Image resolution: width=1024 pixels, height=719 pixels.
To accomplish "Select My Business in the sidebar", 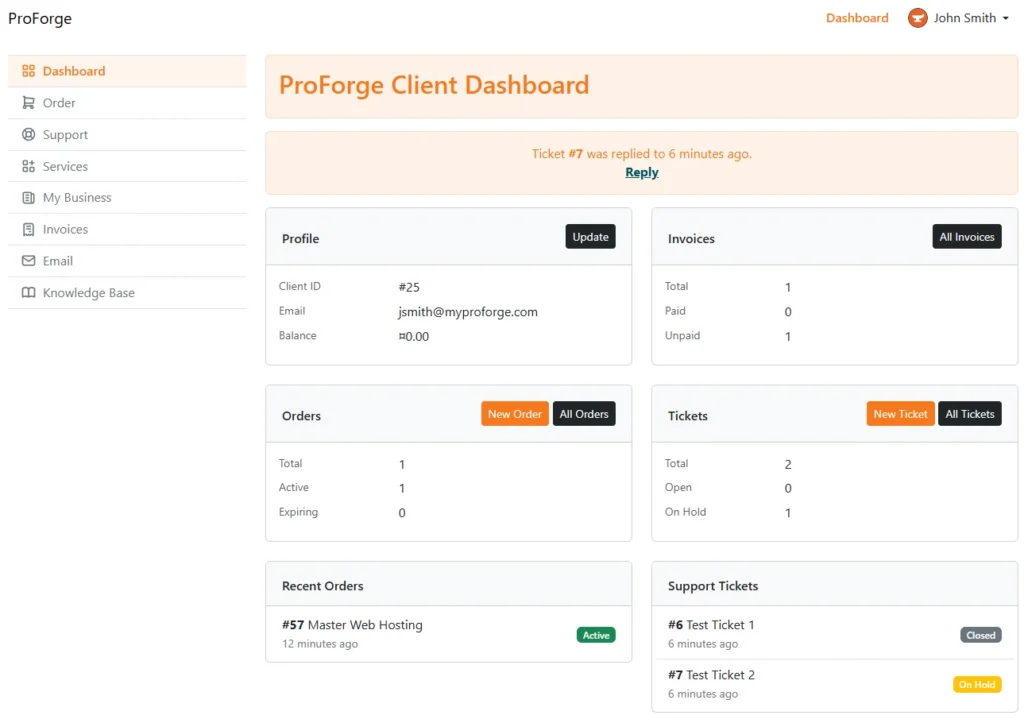I will coord(127,197).
